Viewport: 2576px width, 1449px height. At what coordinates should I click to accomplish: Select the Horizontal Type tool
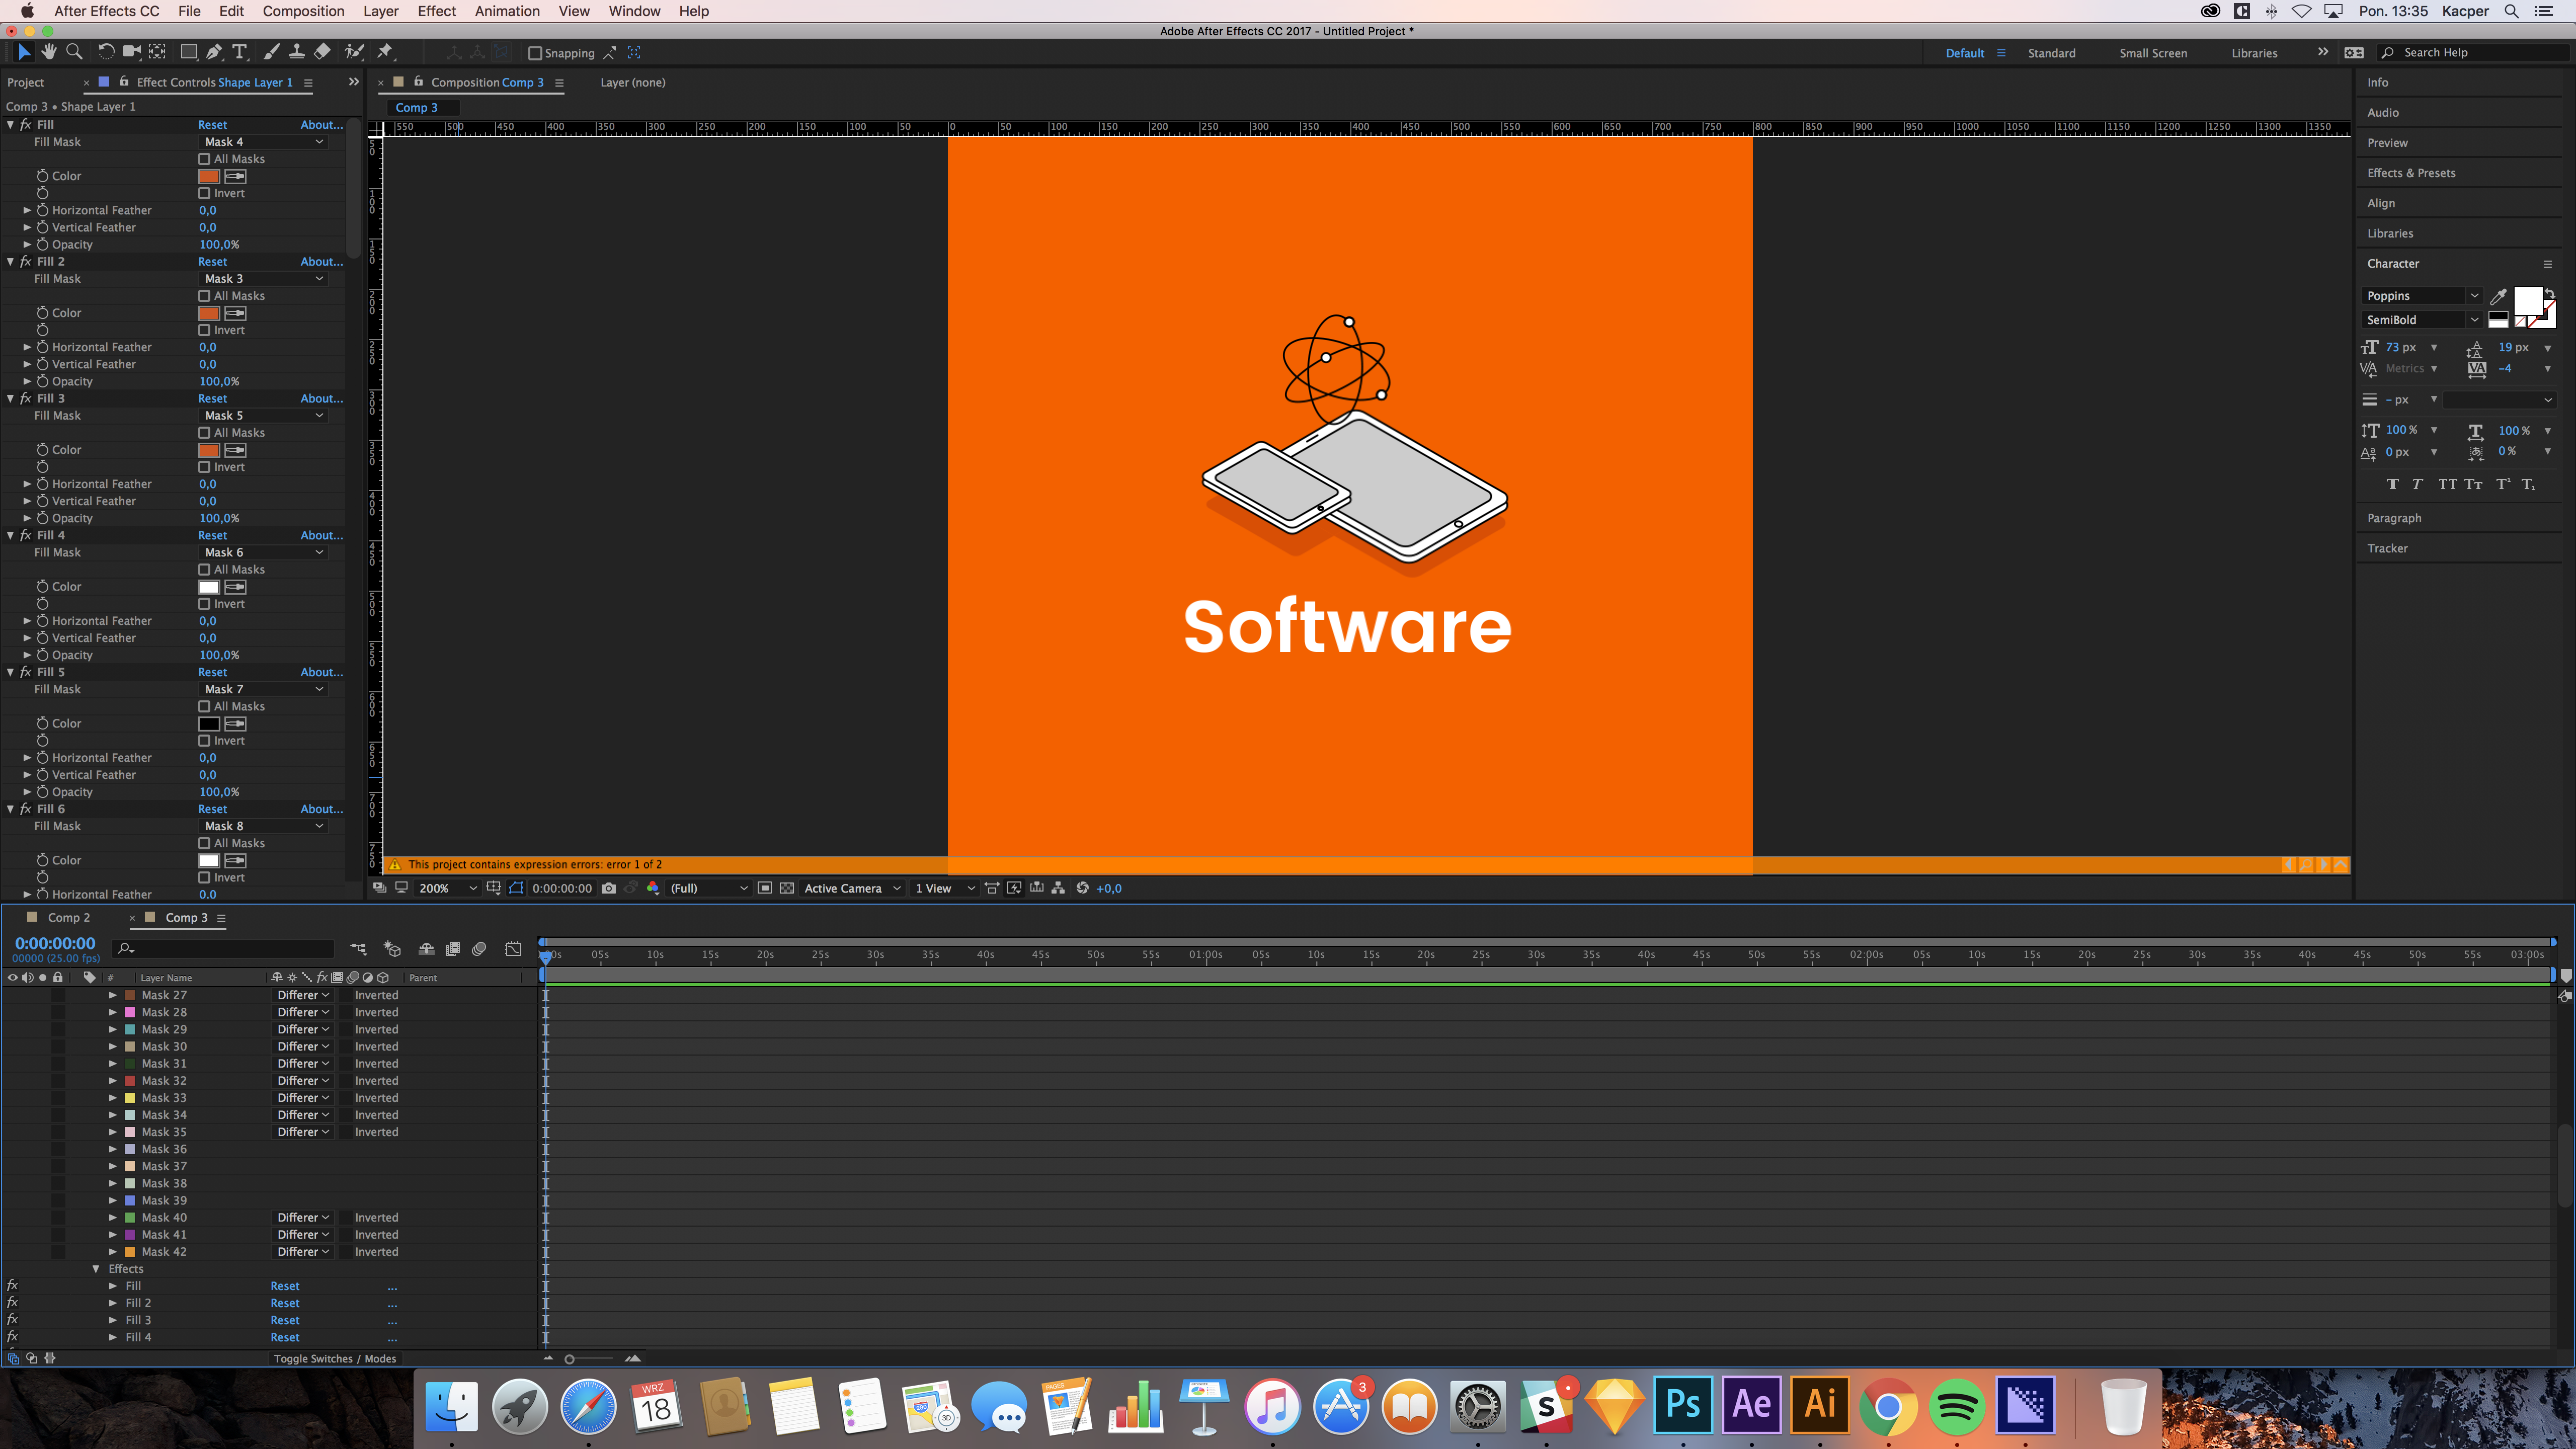240,52
